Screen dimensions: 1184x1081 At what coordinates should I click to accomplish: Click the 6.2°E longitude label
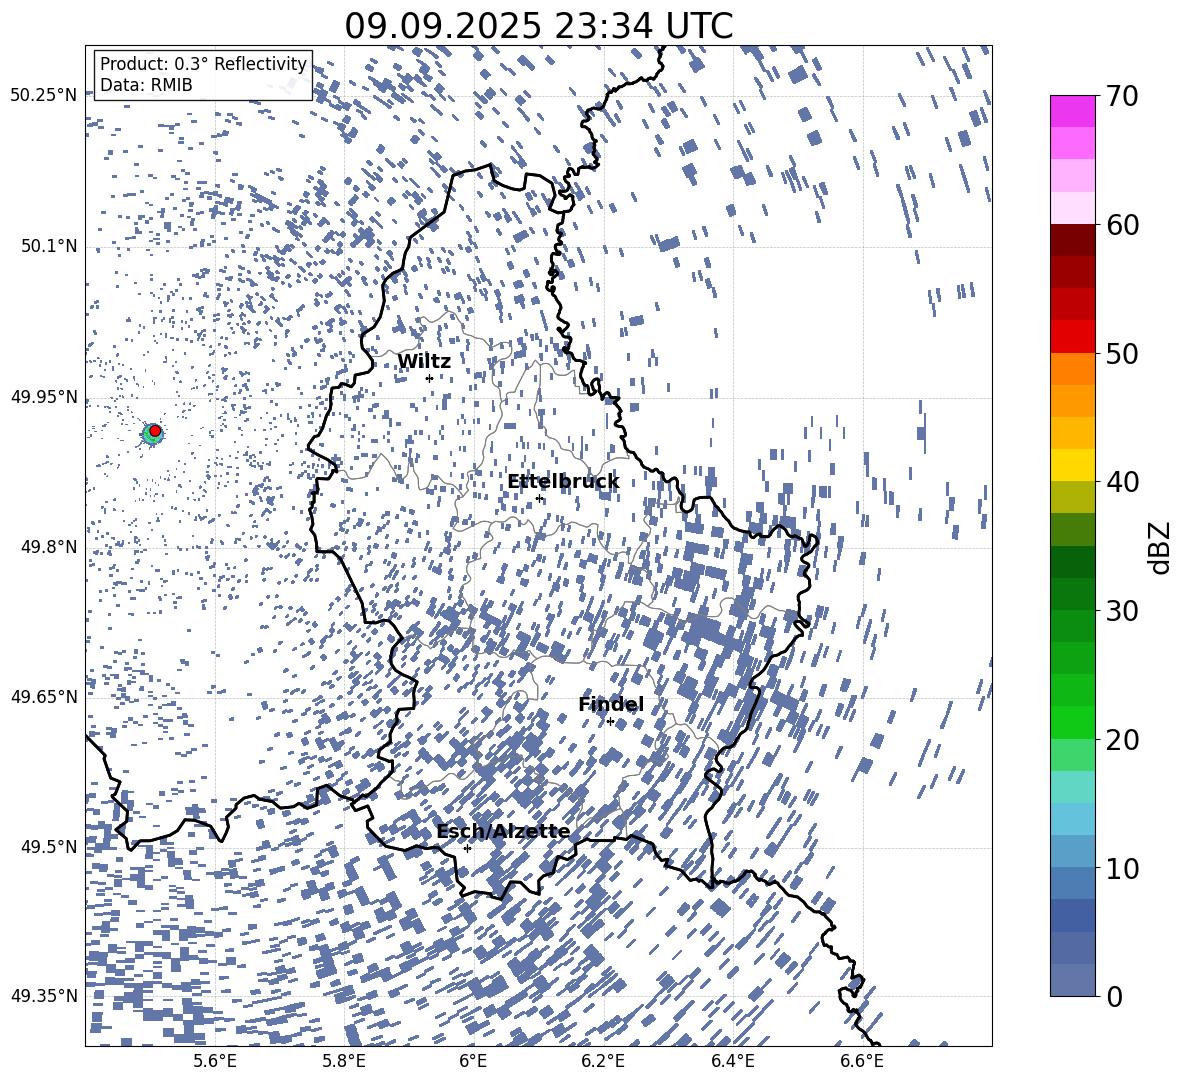pyautogui.click(x=603, y=1061)
